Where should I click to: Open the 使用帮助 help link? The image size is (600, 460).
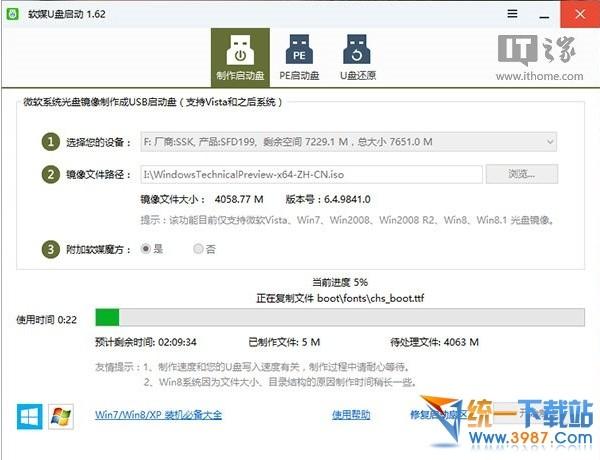351,415
